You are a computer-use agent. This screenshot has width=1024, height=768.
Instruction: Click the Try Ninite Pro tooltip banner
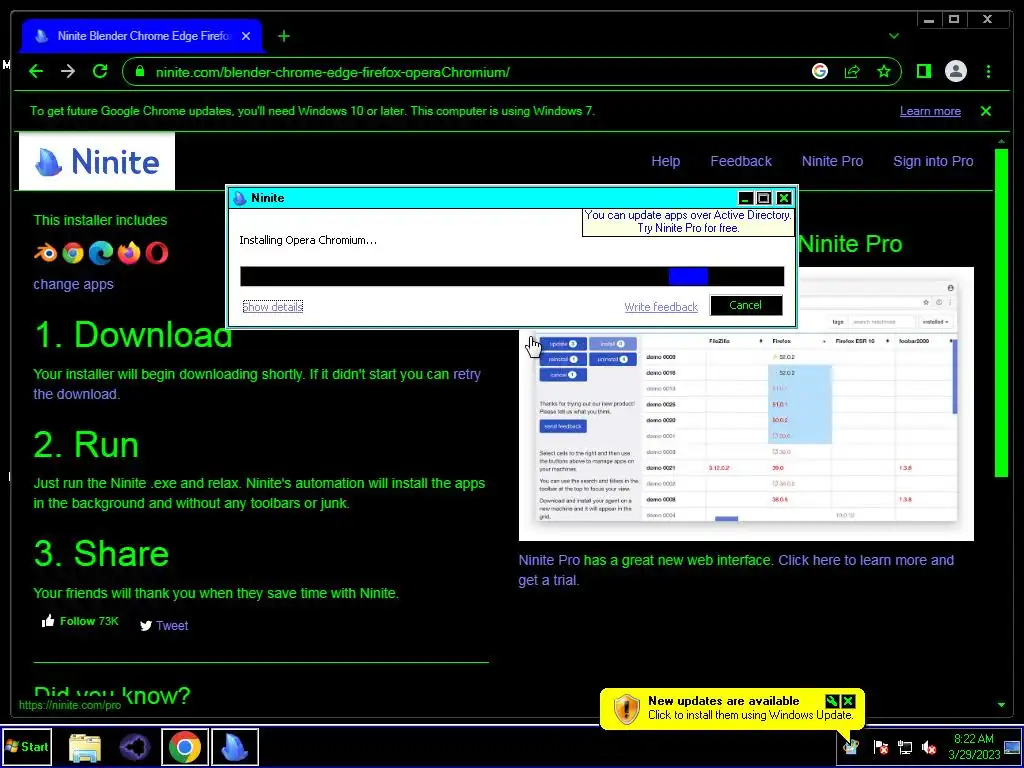[x=688, y=221]
